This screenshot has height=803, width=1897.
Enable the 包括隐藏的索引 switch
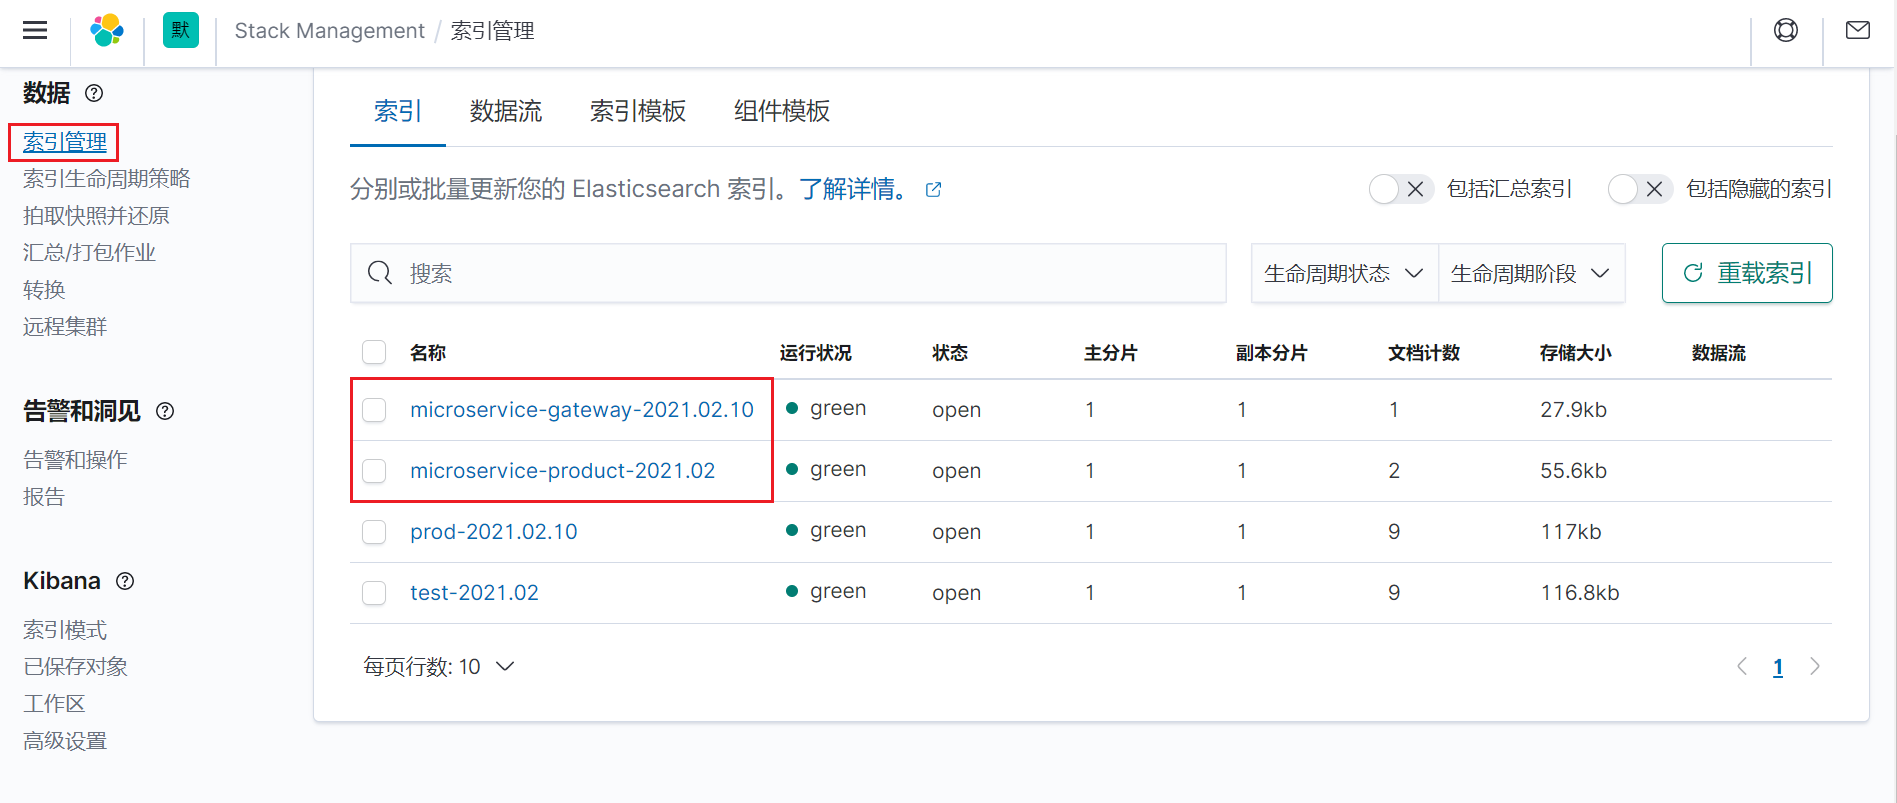(1640, 189)
